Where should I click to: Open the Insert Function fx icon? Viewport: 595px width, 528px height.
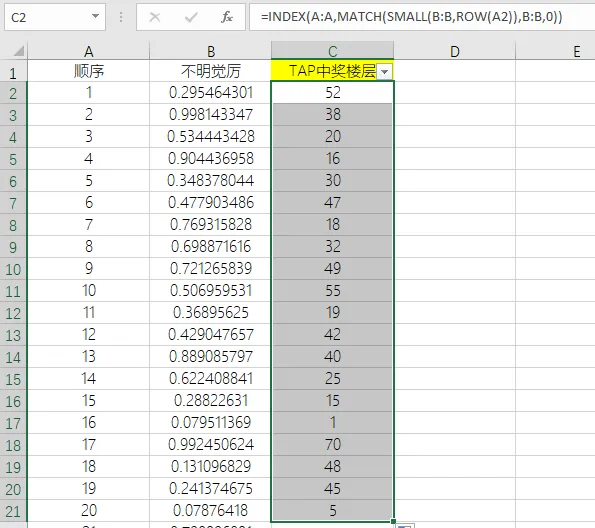(x=227, y=17)
